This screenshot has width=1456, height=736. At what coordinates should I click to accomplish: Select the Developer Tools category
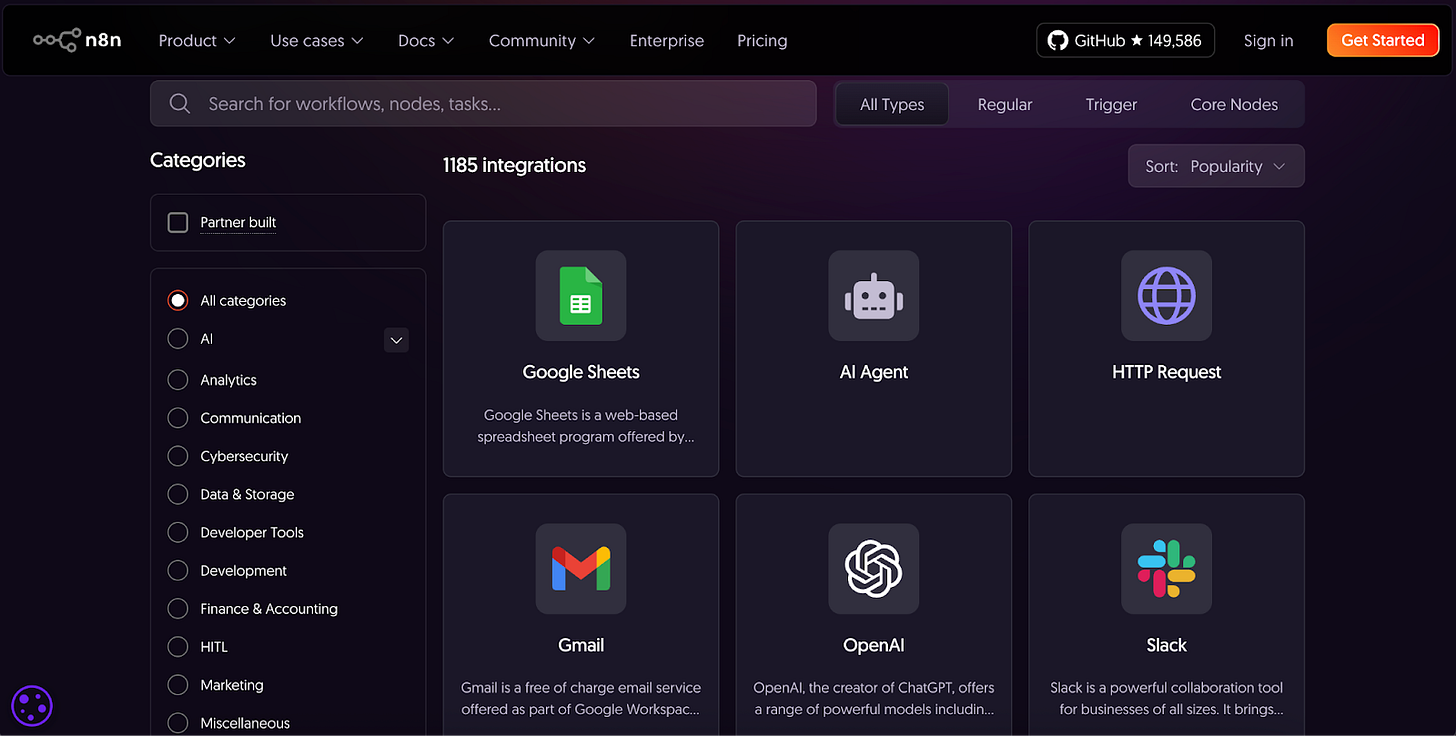click(178, 532)
